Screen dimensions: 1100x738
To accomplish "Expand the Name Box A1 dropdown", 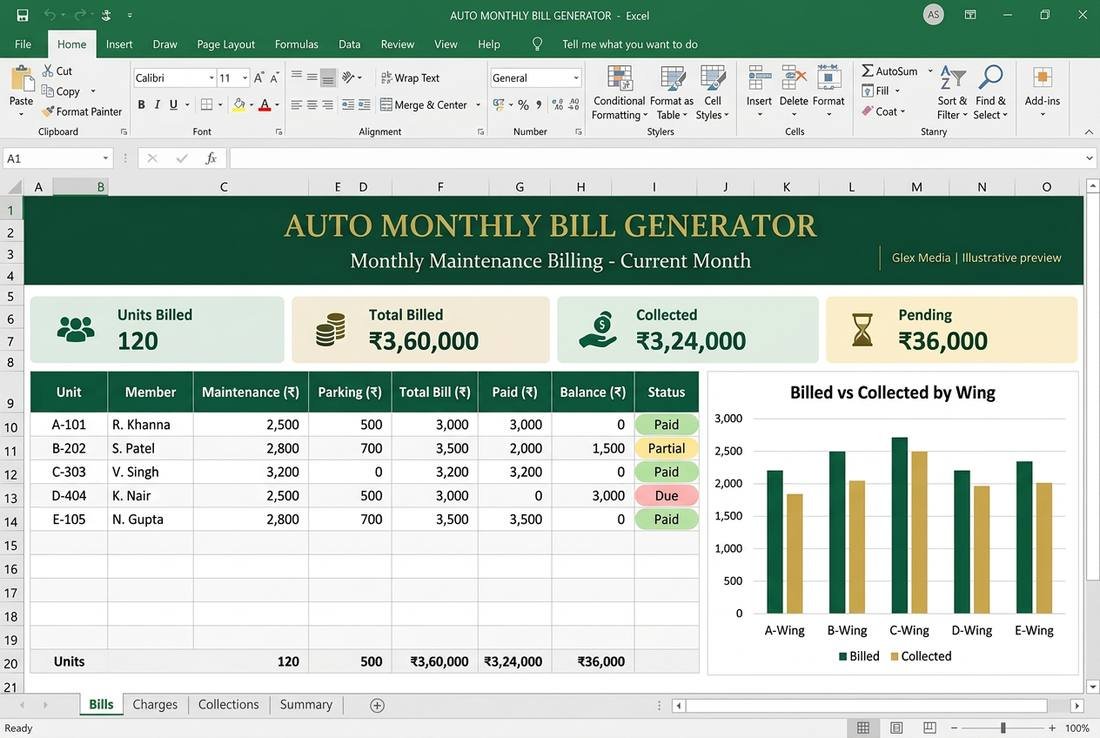I will pos(105,159).
